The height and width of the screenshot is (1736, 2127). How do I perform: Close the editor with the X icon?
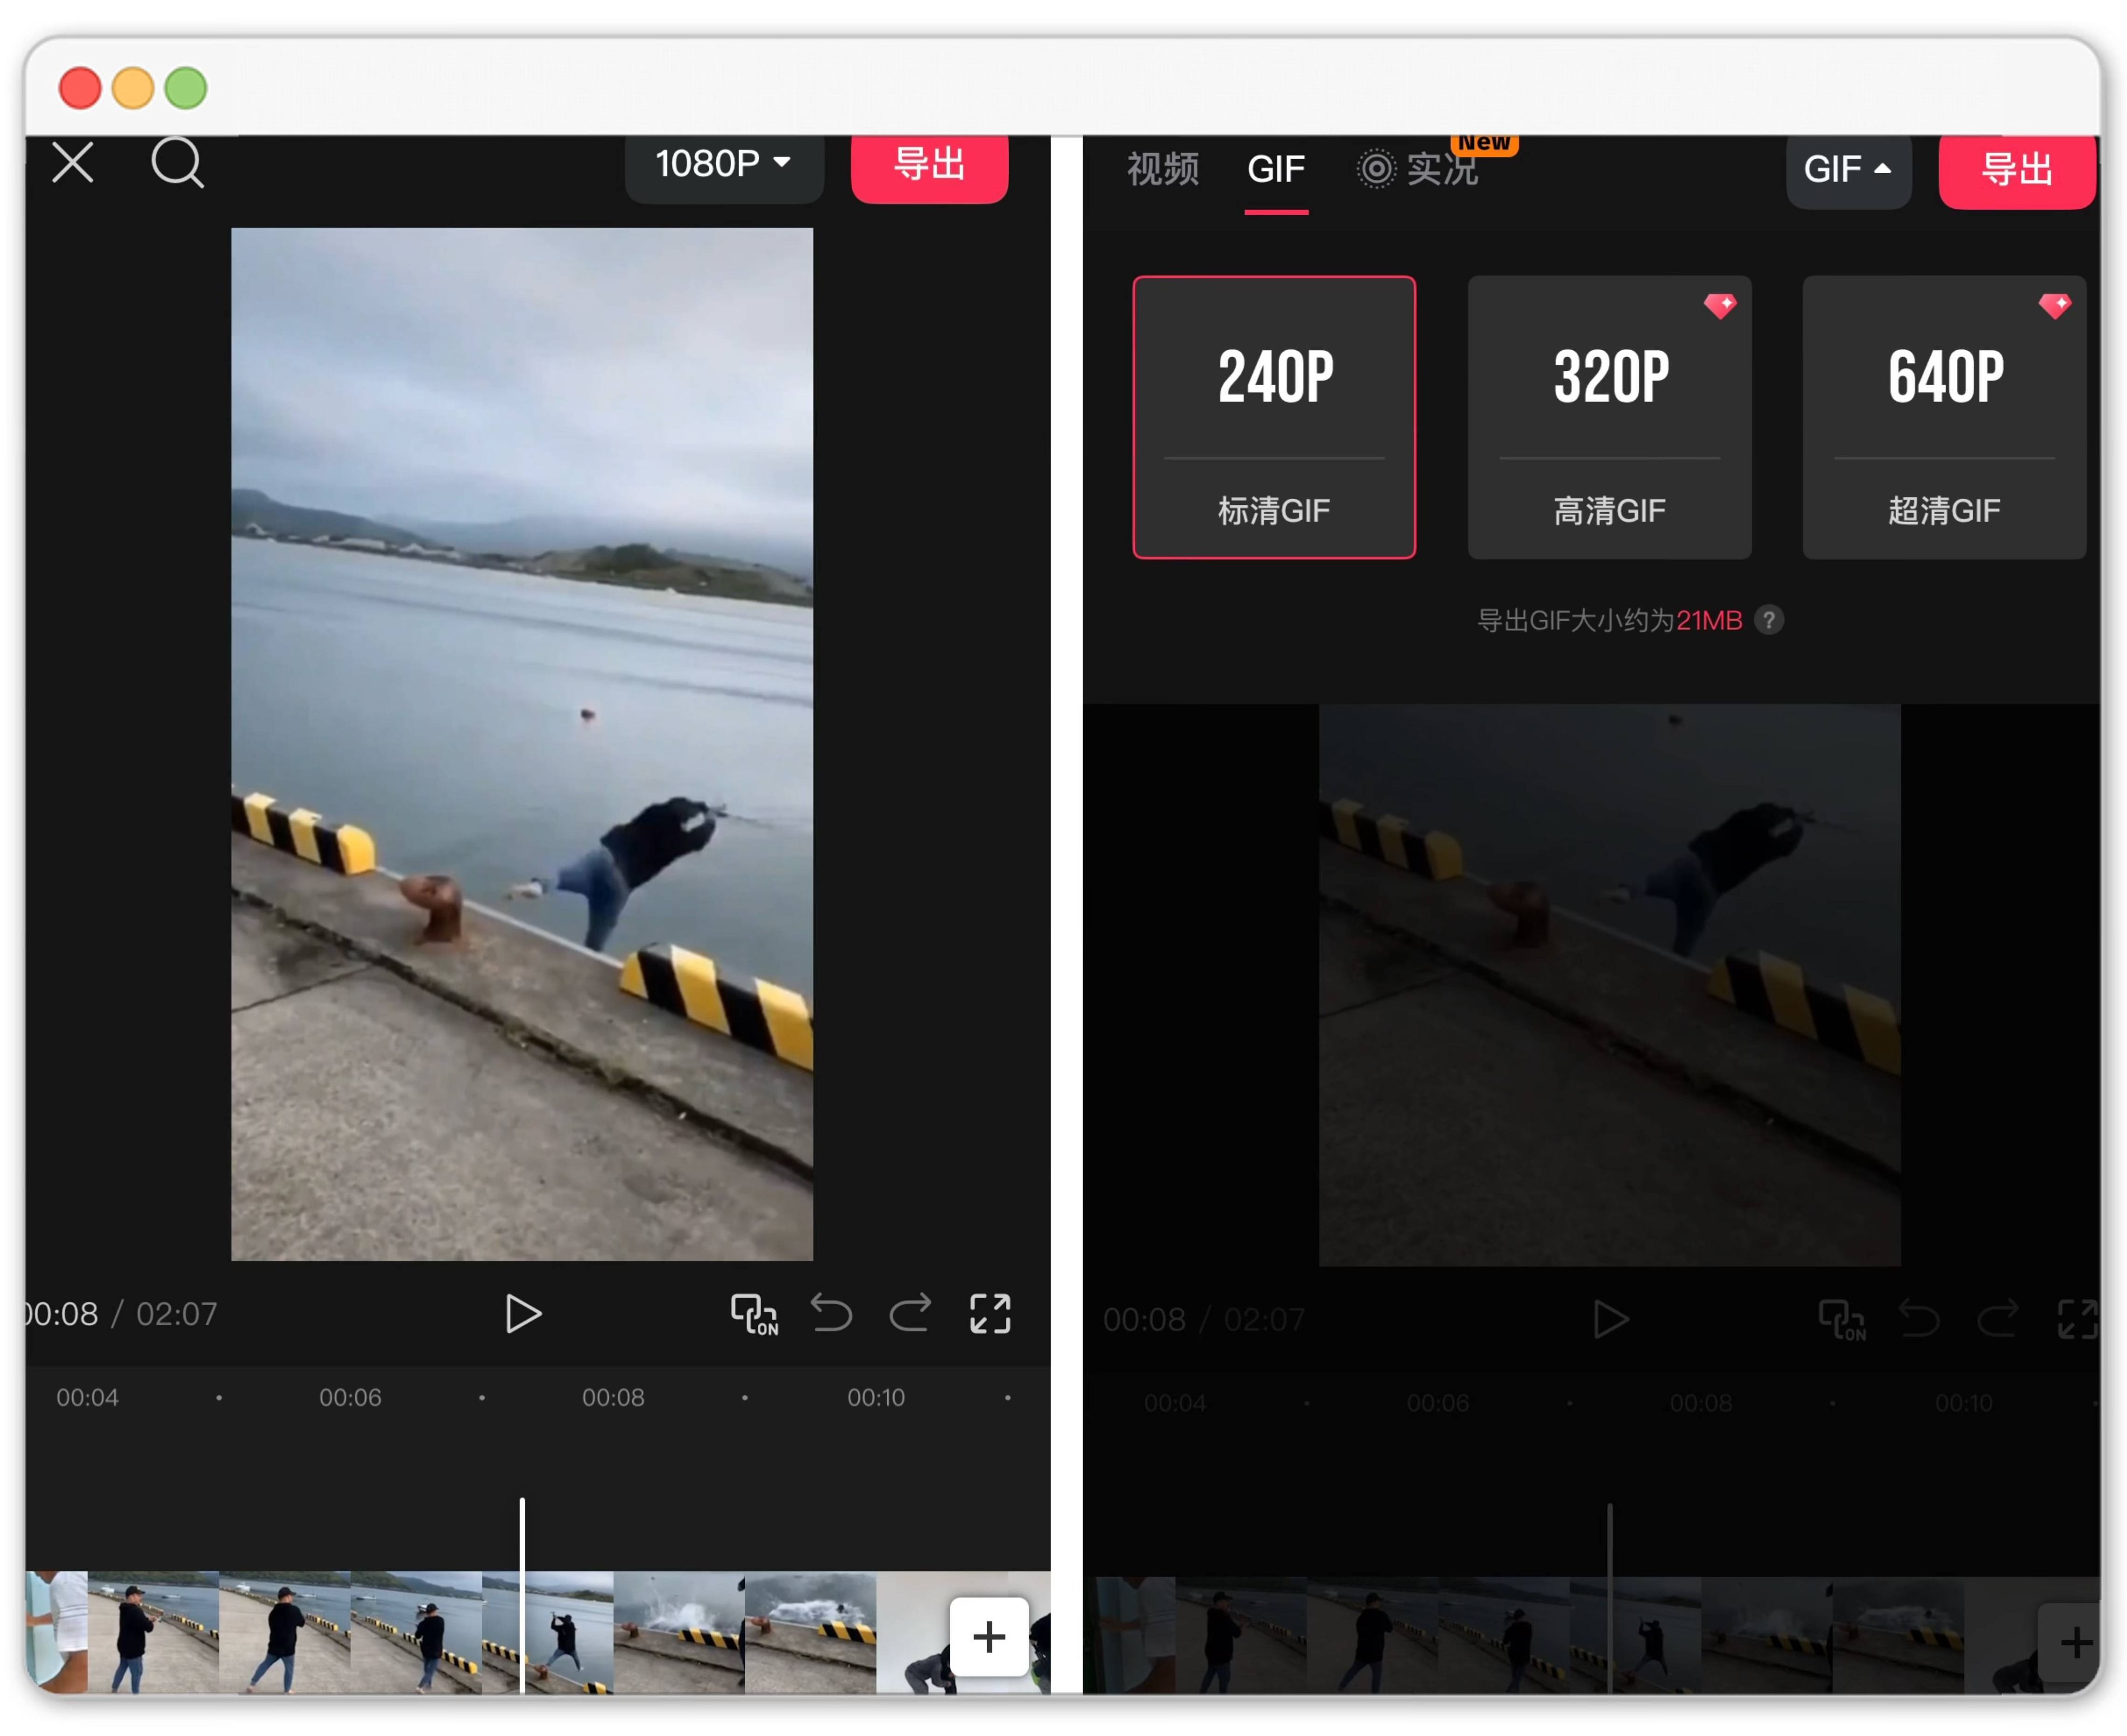coord(72,162)
